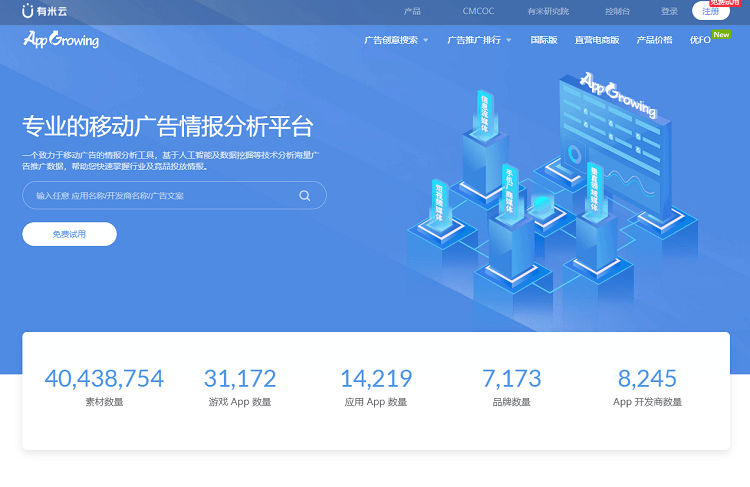Open the 控制台 console link
The width and height of the screenshot is (750, 487).
point(618,11)
